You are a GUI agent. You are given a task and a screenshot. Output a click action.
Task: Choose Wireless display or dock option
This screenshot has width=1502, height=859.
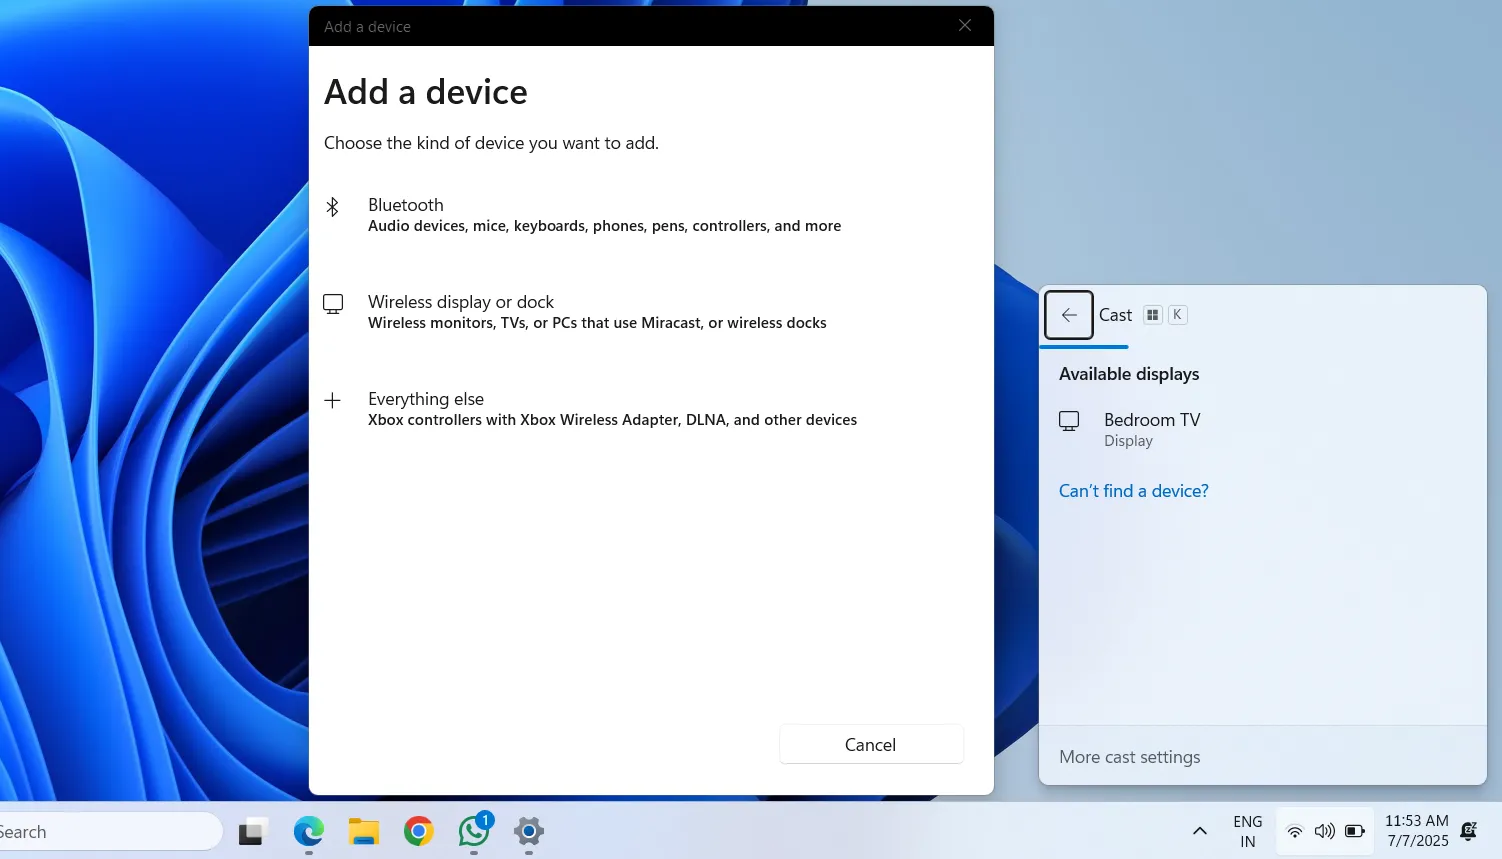pyautogui.click(x=596, y=311)
